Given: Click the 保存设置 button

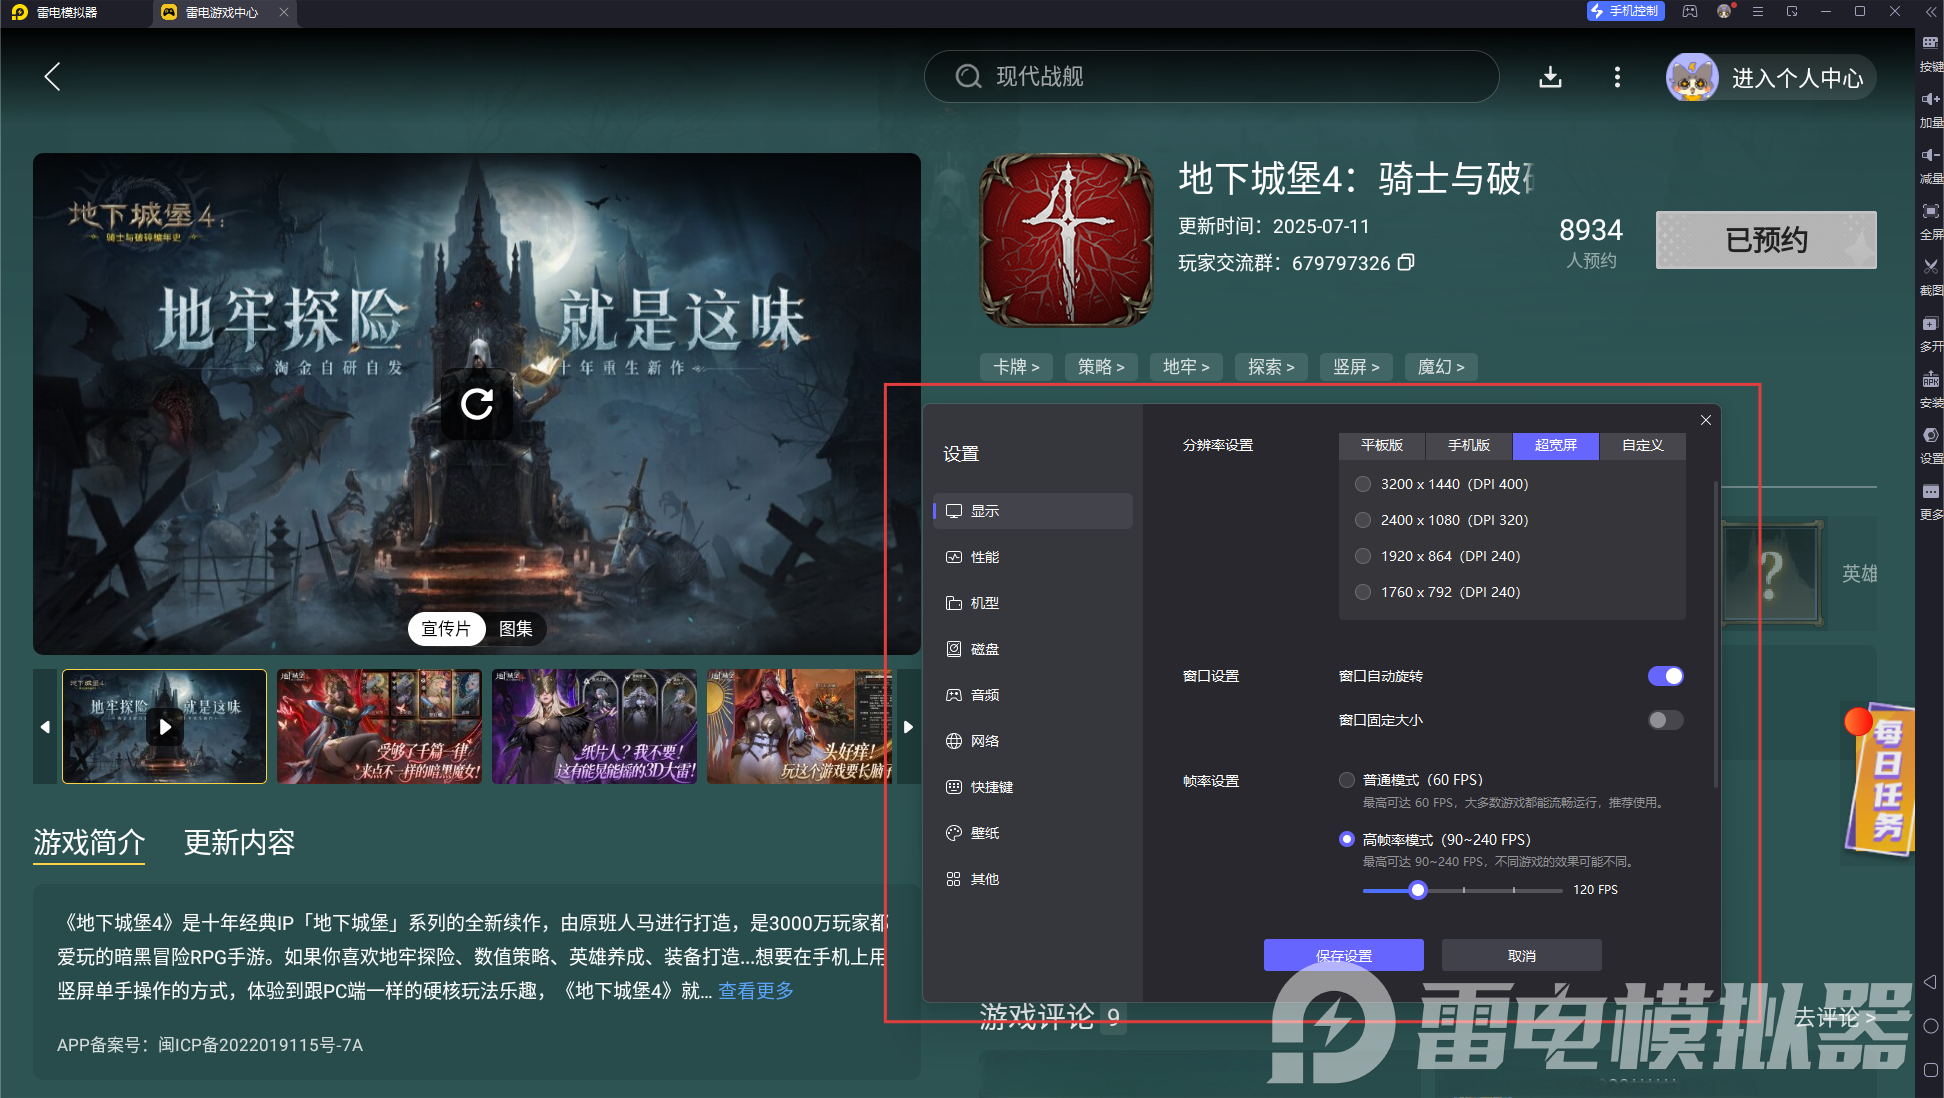Looking at the screenshot, I should coord(1343,955).
